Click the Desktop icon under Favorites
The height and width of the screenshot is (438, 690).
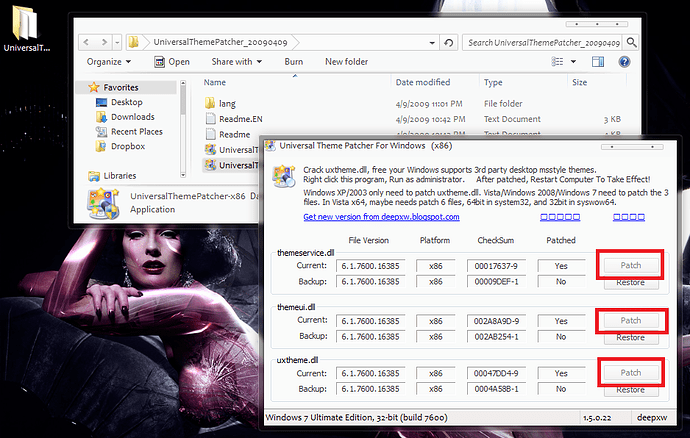[126, 102]
